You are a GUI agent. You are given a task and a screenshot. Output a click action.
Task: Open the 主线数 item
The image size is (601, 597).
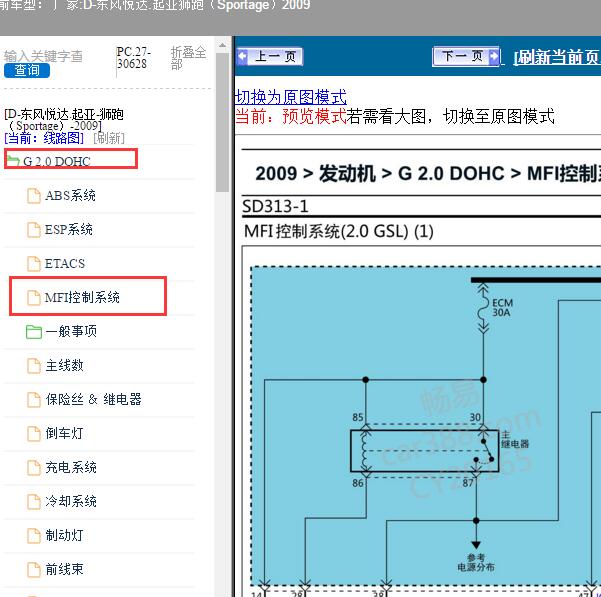click(x=64, y=366)
